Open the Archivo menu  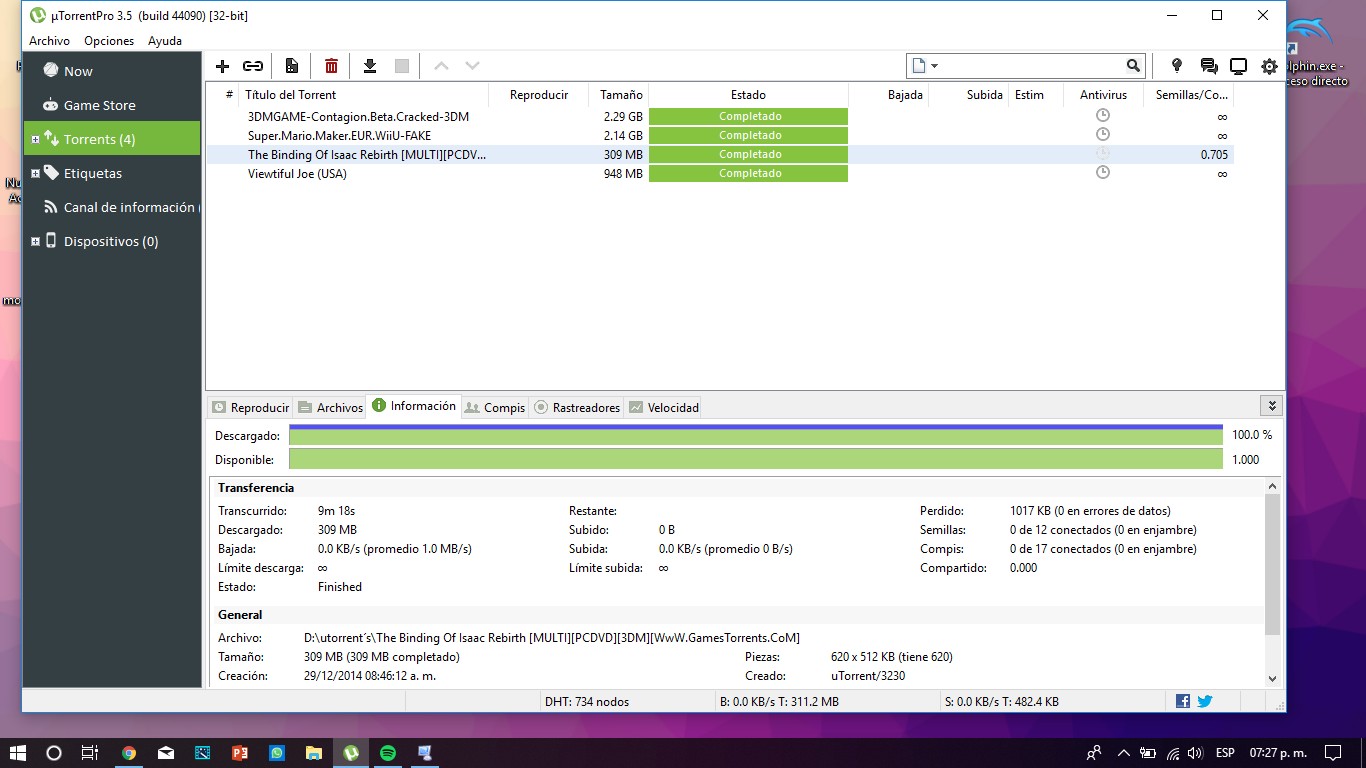[x=49, y=41]
